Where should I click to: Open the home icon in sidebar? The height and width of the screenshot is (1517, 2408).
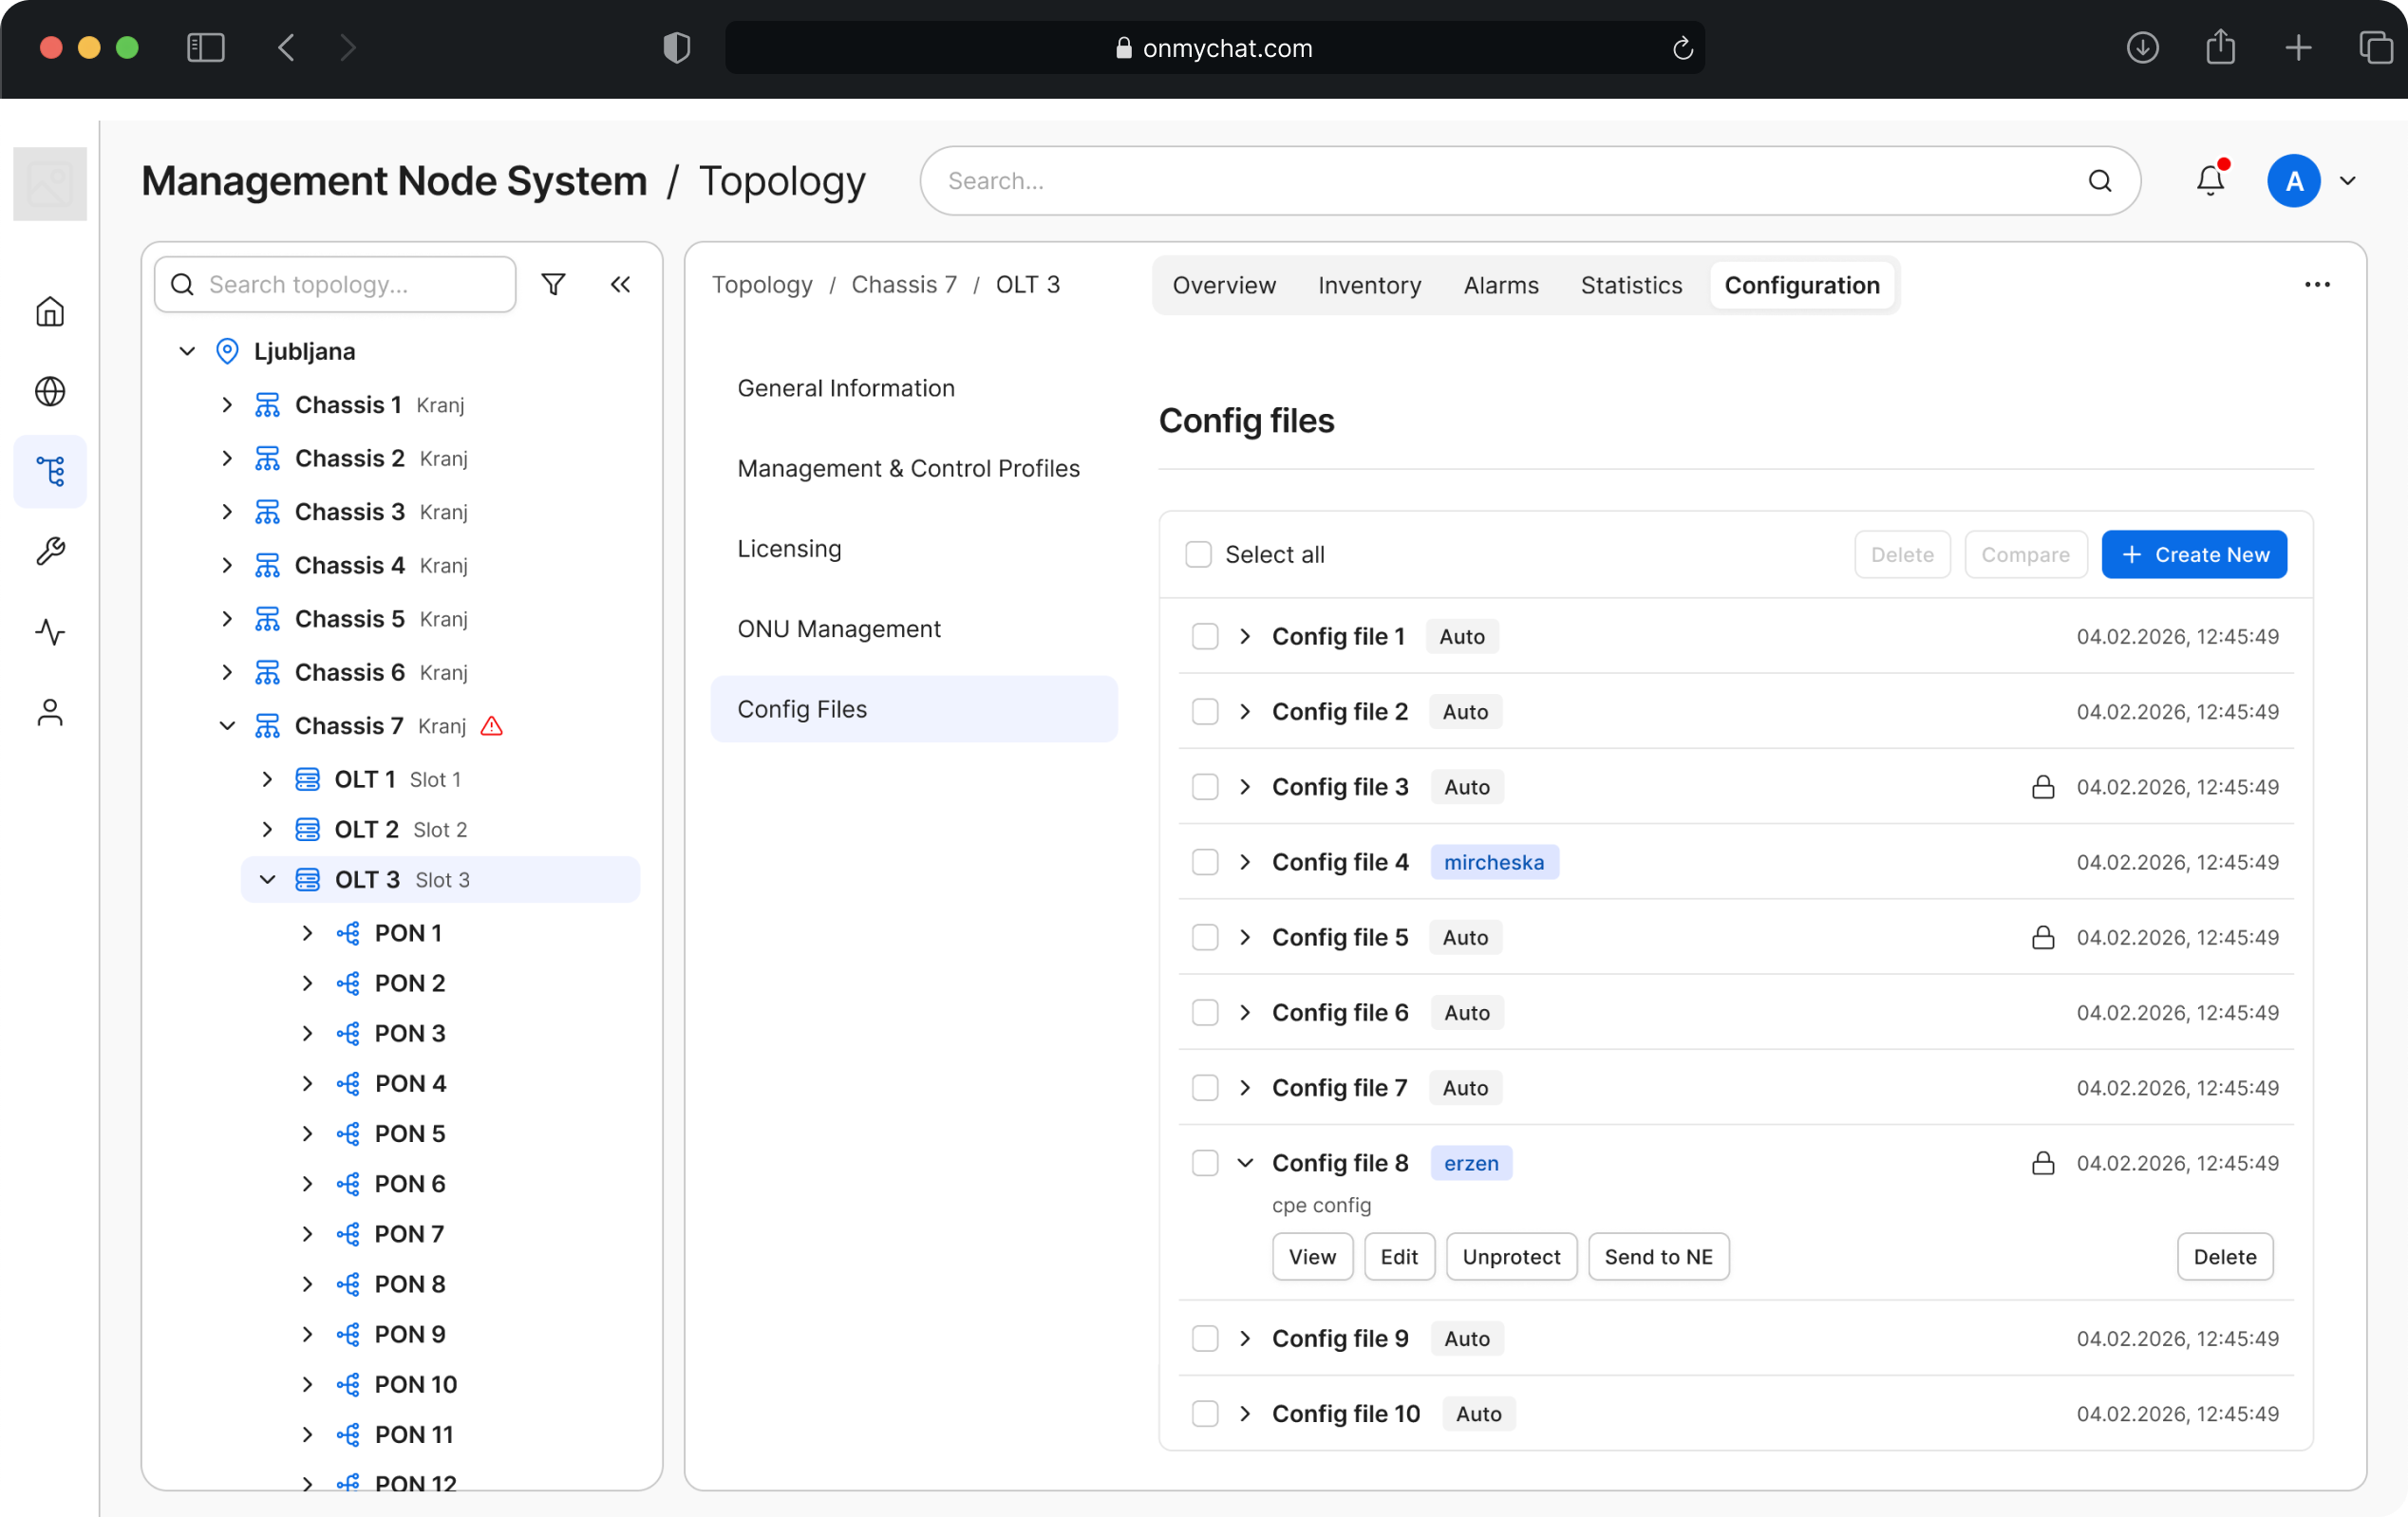50,312
